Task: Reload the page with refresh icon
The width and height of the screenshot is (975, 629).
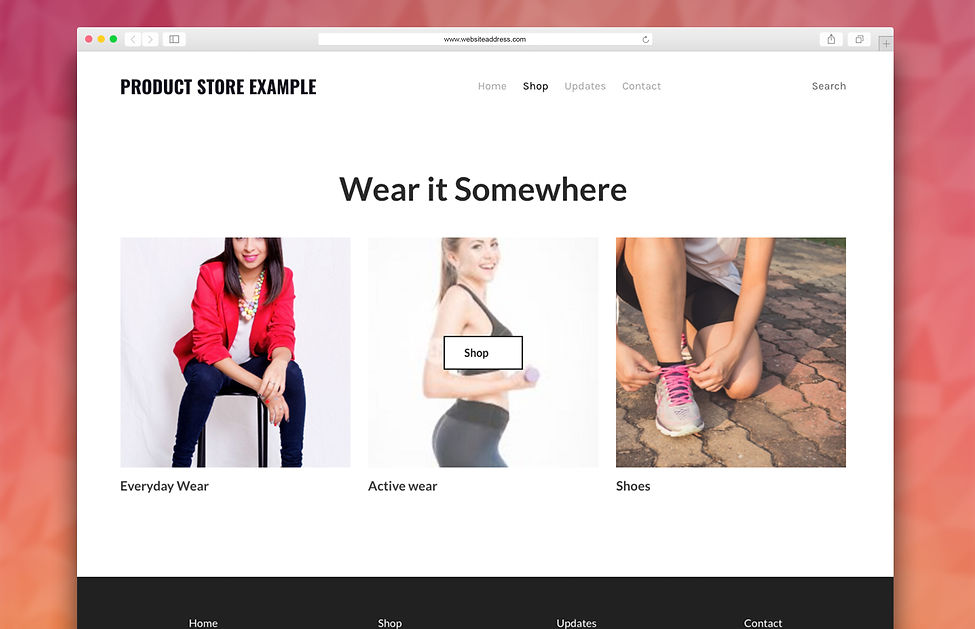Action: (645, 39)
